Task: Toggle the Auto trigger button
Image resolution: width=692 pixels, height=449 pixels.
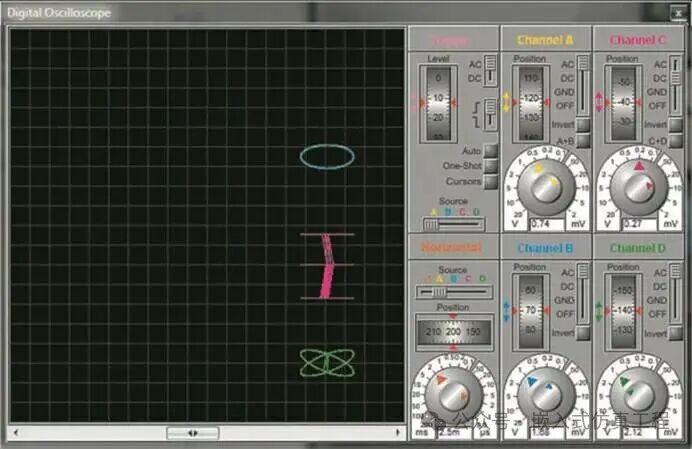Action: 490,151
